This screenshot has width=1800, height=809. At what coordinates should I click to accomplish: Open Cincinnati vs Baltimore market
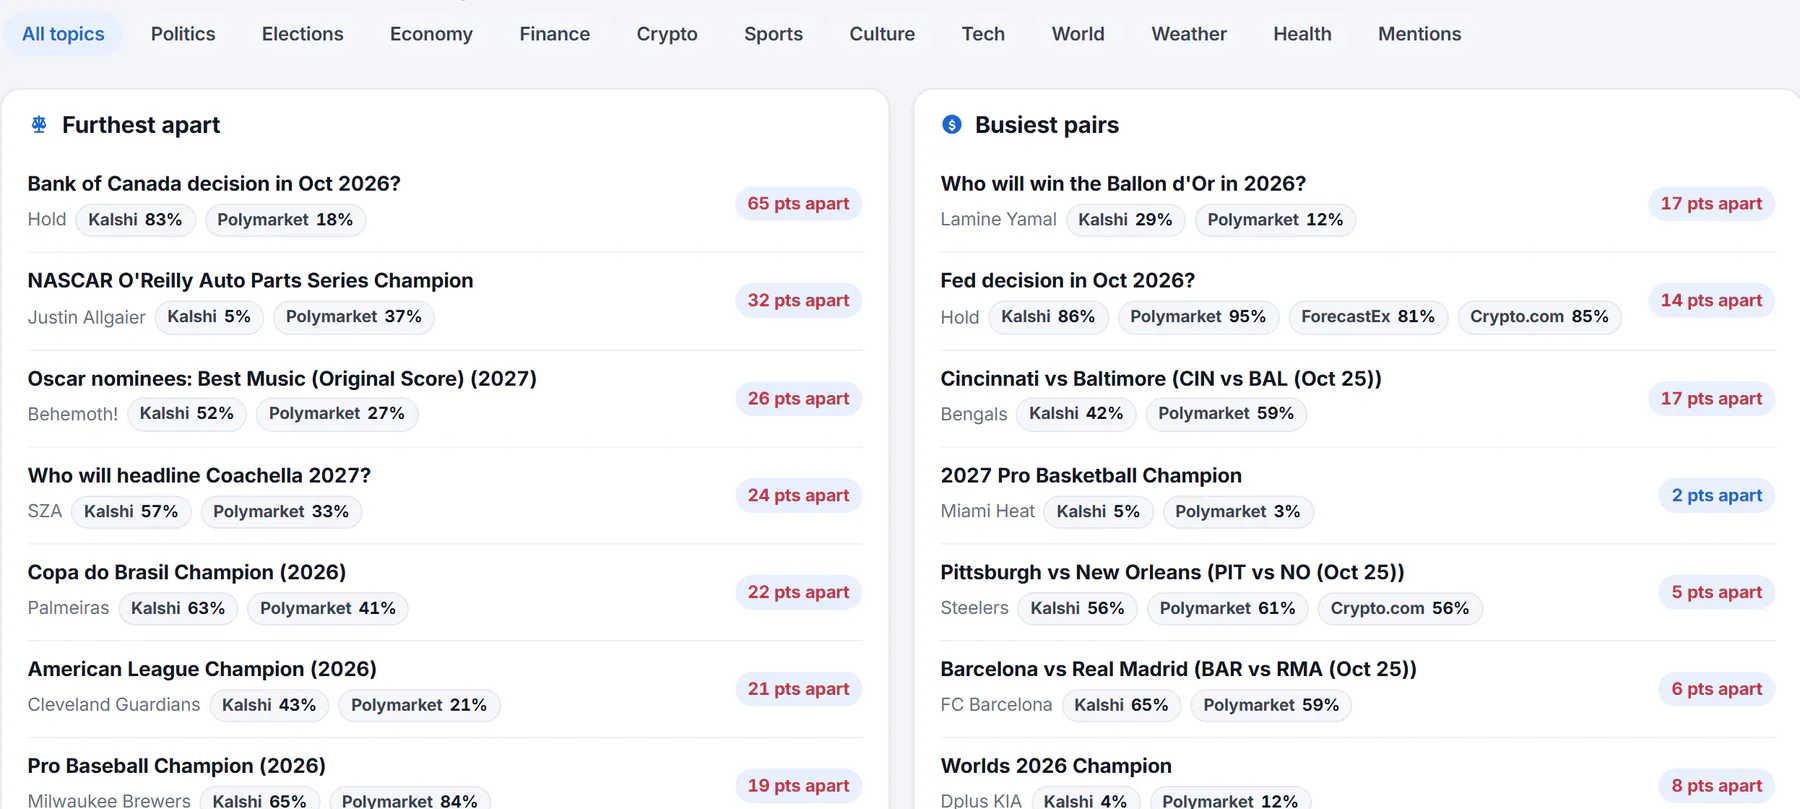click(1161, 379)
